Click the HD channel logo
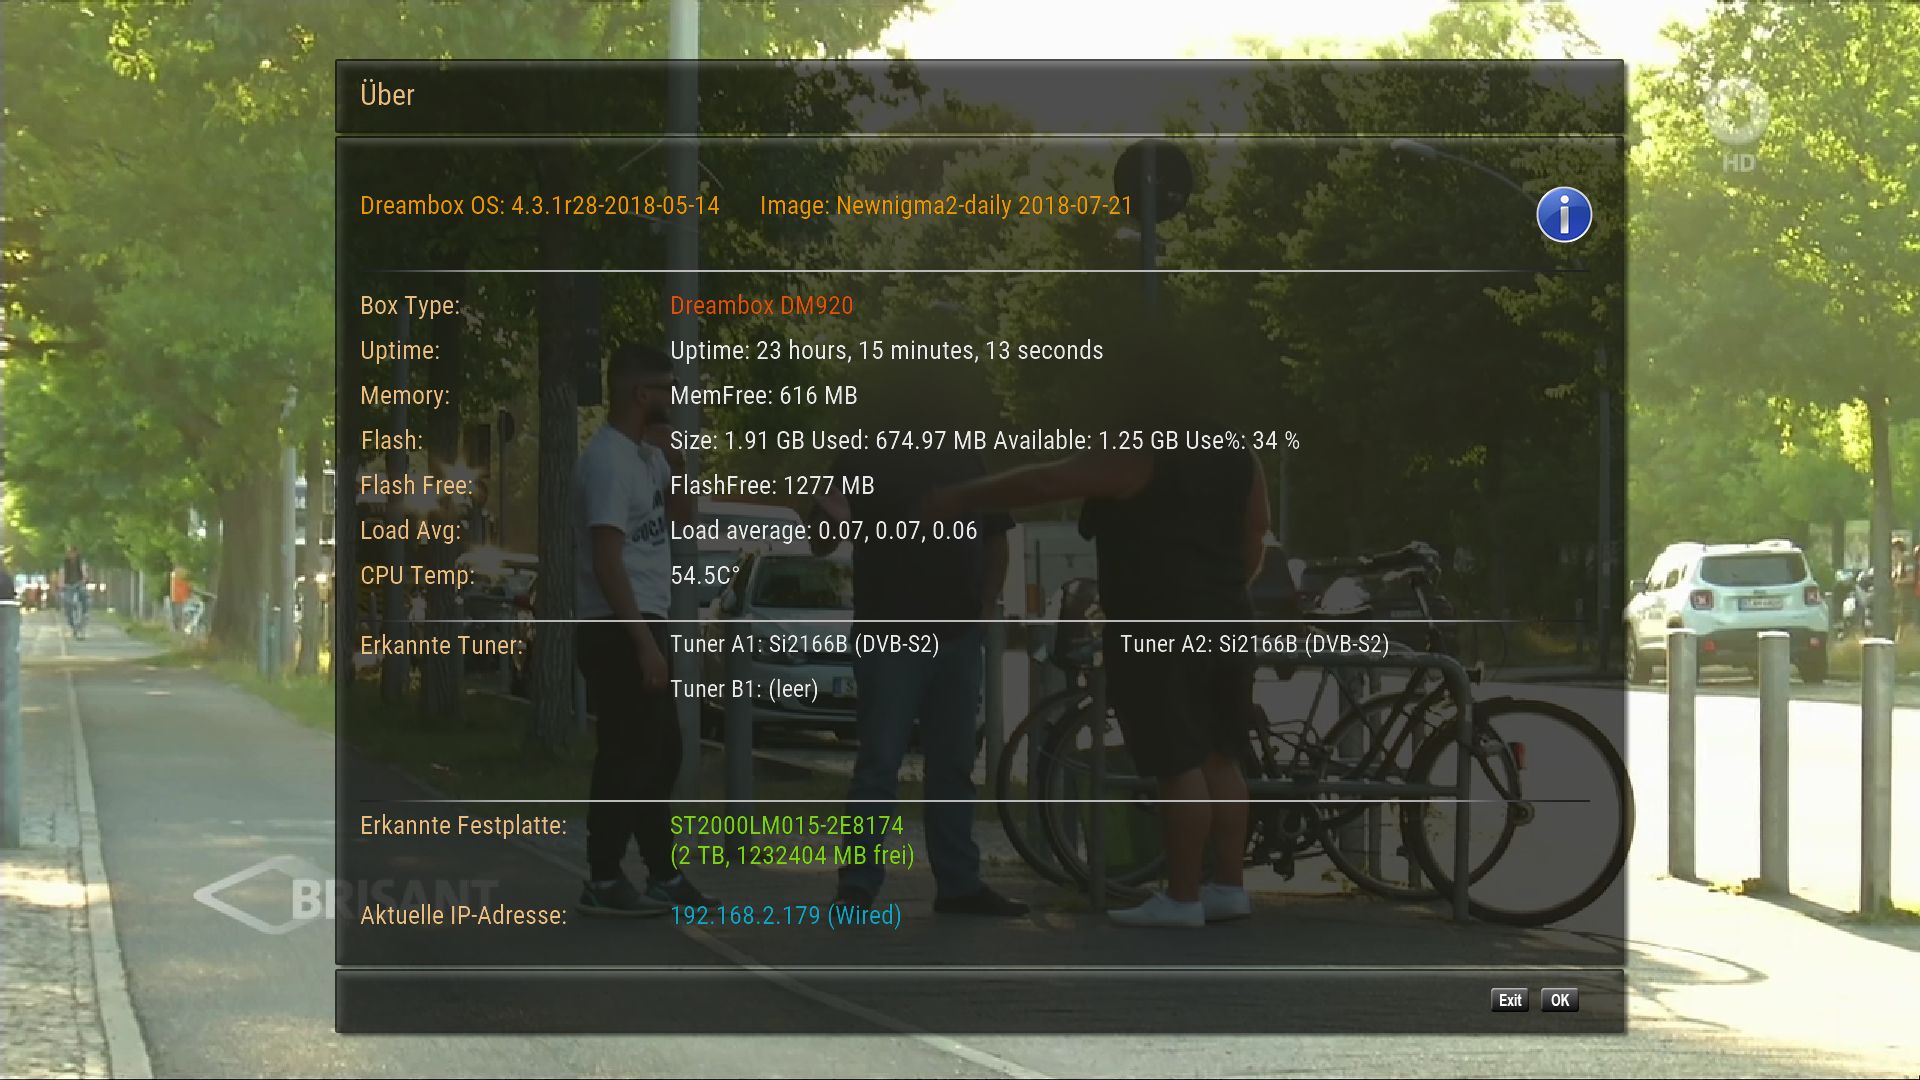The width and height of the screenshot is (1920, 1080). 1737,130
